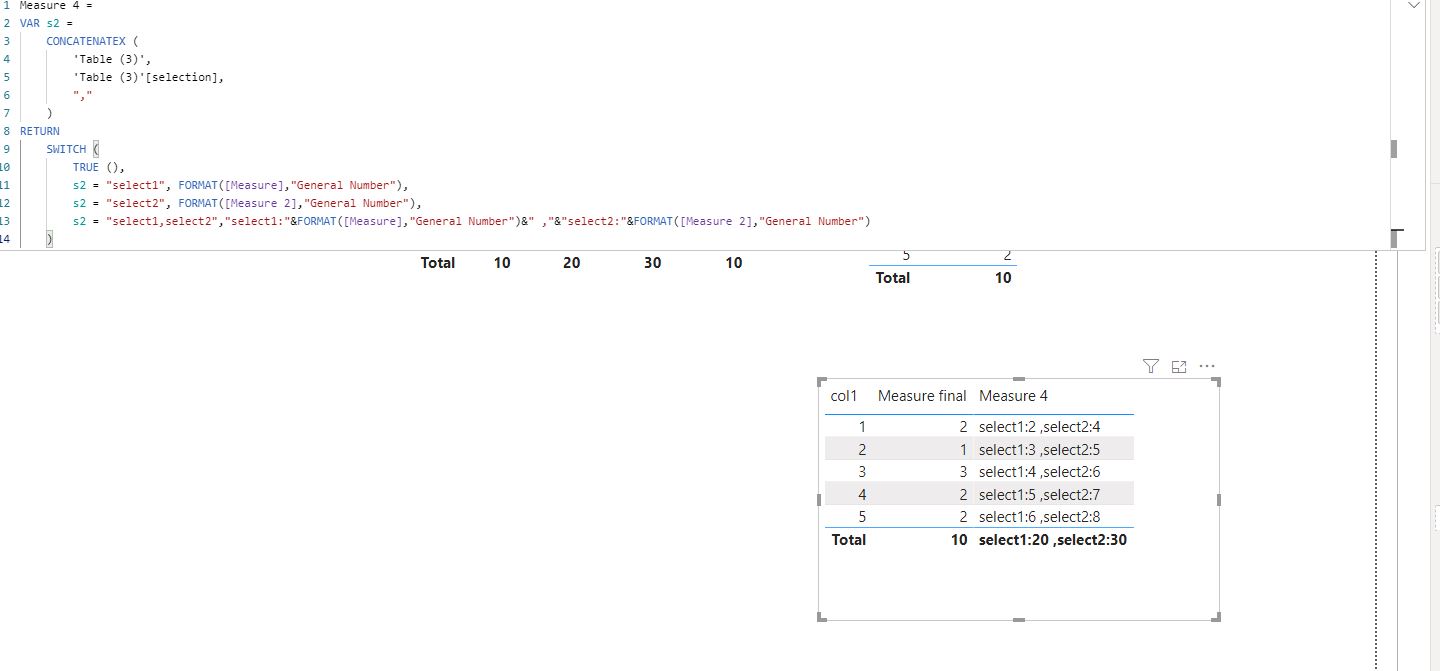The width and height of the screenshot is (1440, 671).
Task: Sort by the Measure final column header
Action: coord(922,396)
